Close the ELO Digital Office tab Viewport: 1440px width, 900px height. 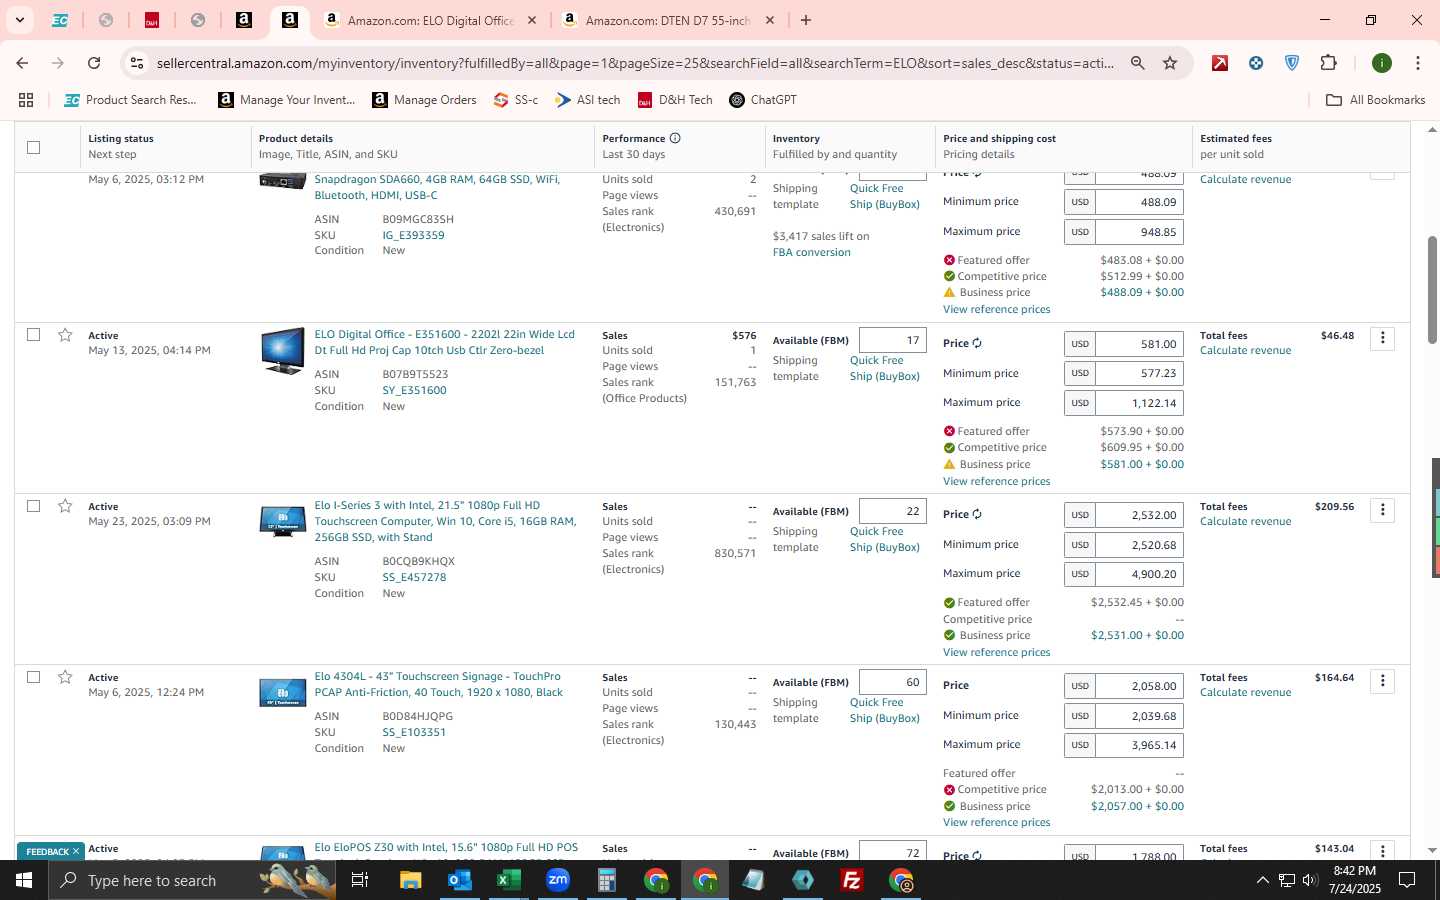[532, 20]
